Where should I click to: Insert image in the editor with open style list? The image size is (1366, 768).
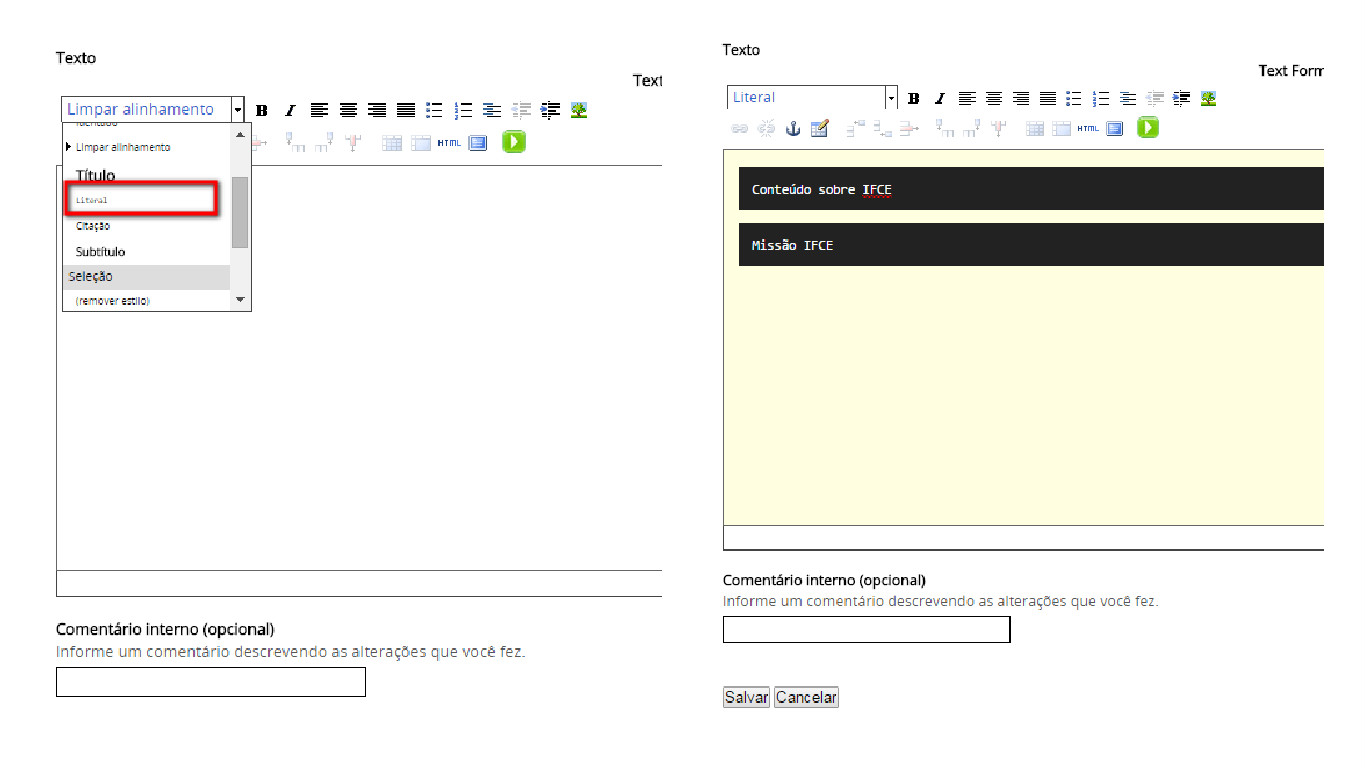pyautogui.click(x=579, y=110)
